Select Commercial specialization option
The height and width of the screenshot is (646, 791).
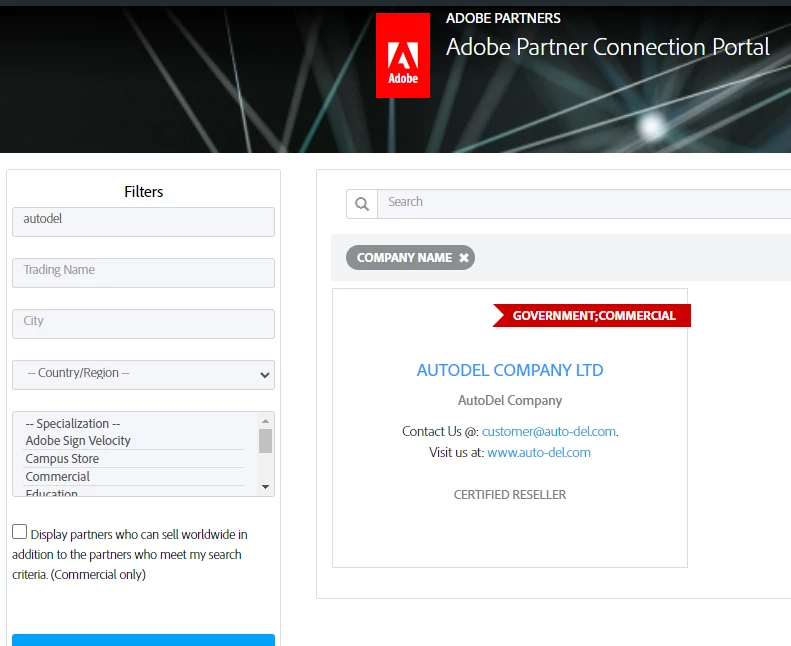coord(58,477)
